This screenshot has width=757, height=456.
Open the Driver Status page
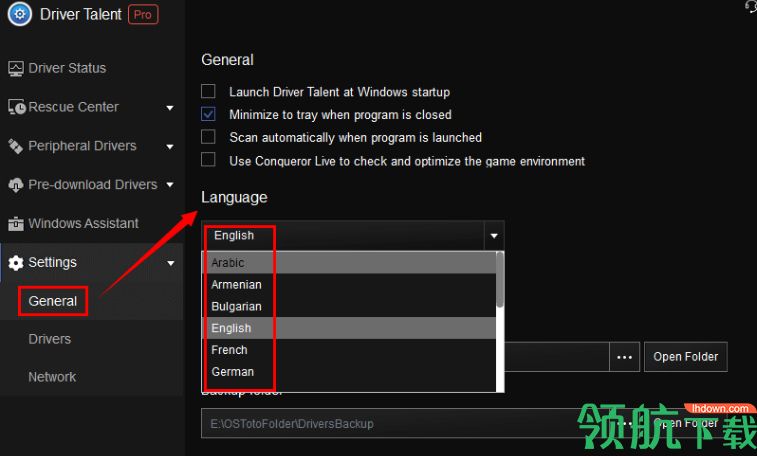[67, 68]
